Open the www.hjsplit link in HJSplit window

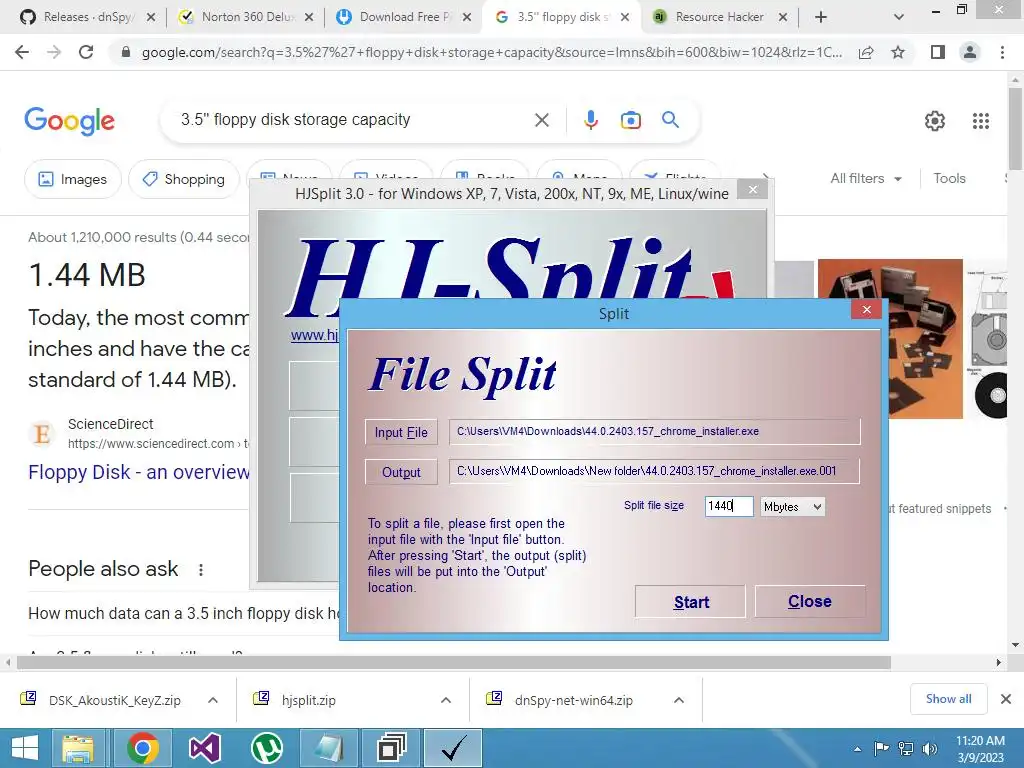coord(315,335)
